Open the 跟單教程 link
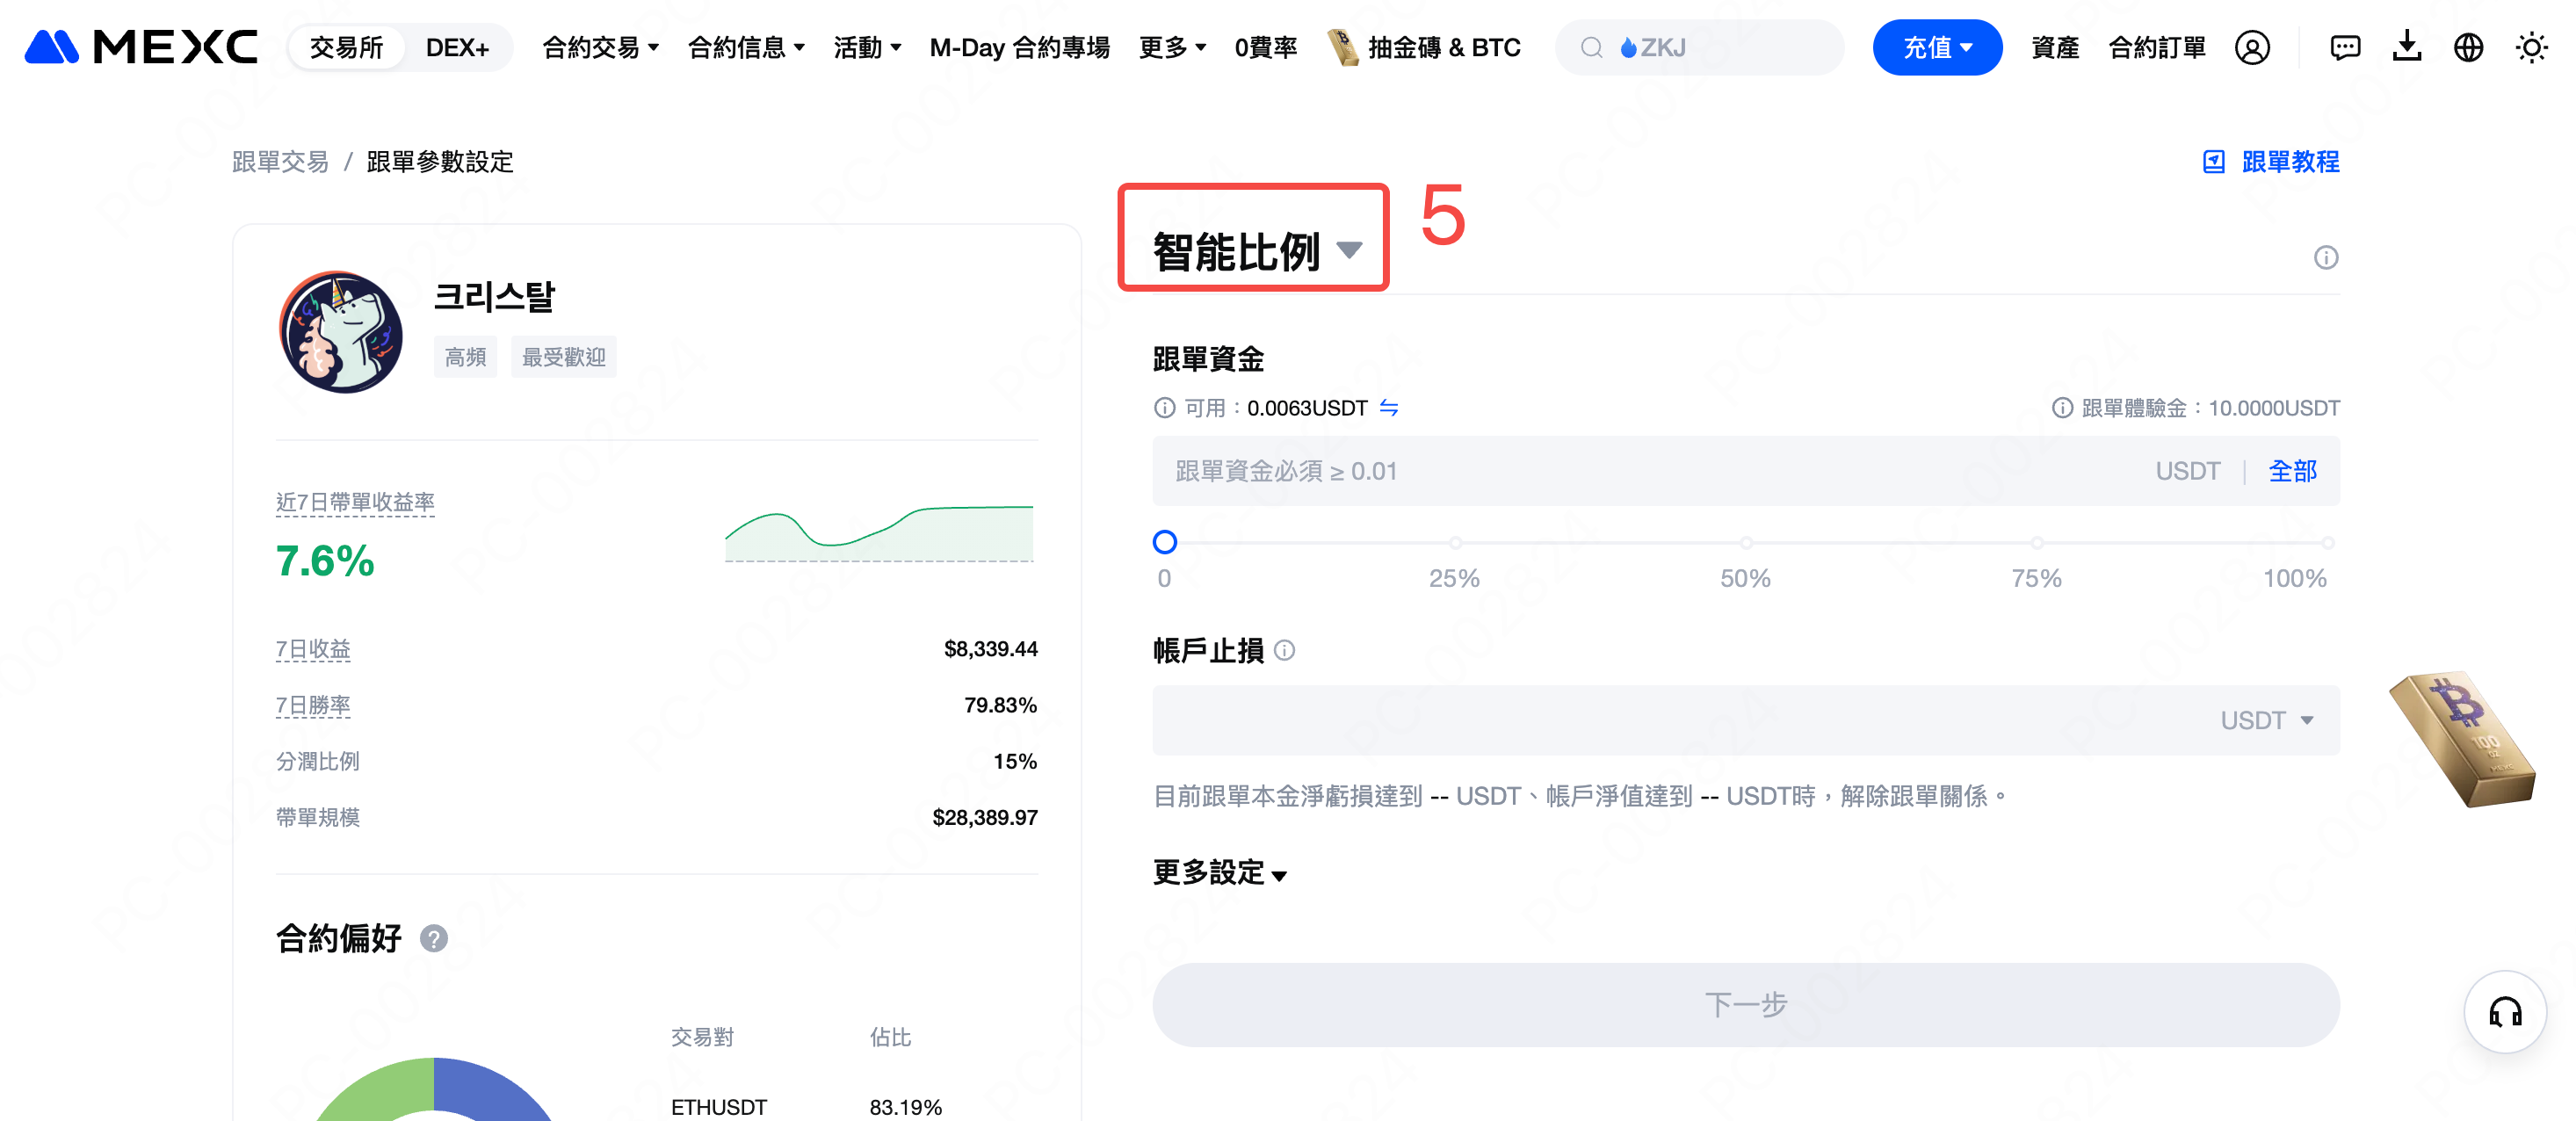The height and width of the screenshot is (1121, 2576). coord(2290,162)
